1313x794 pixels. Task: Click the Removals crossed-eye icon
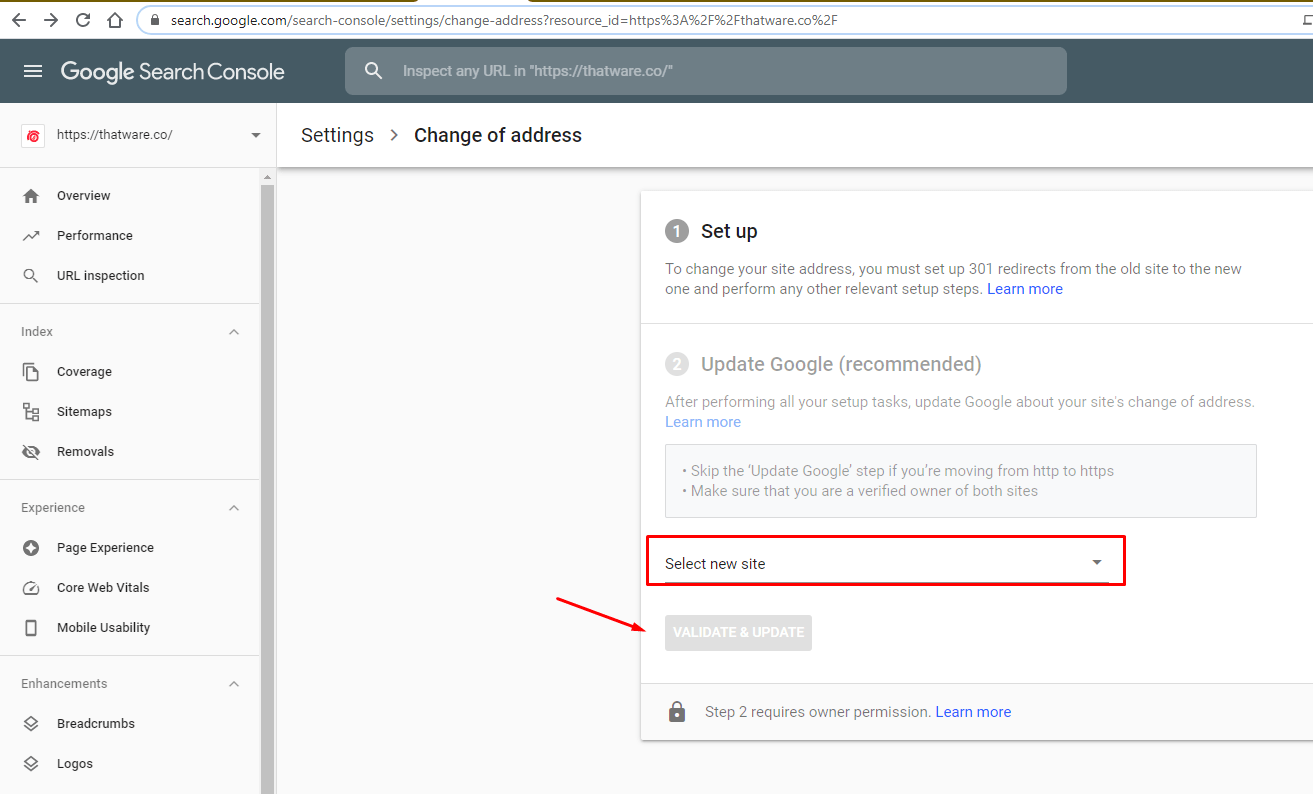click(31, 452)
